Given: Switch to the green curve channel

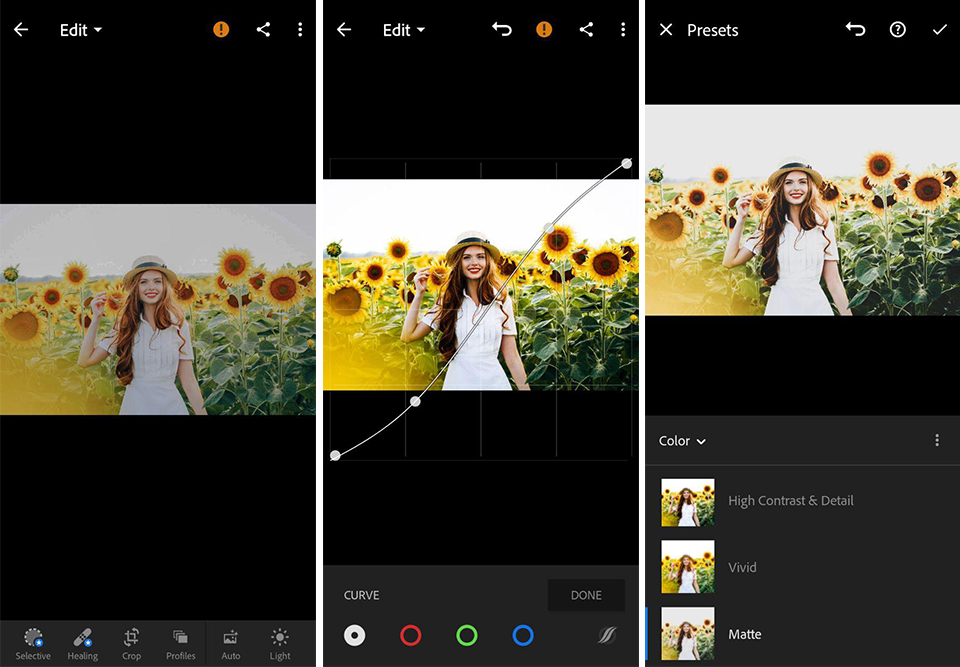Looking at the screenshot, I should pyautogui.click(x=466, y=635).
